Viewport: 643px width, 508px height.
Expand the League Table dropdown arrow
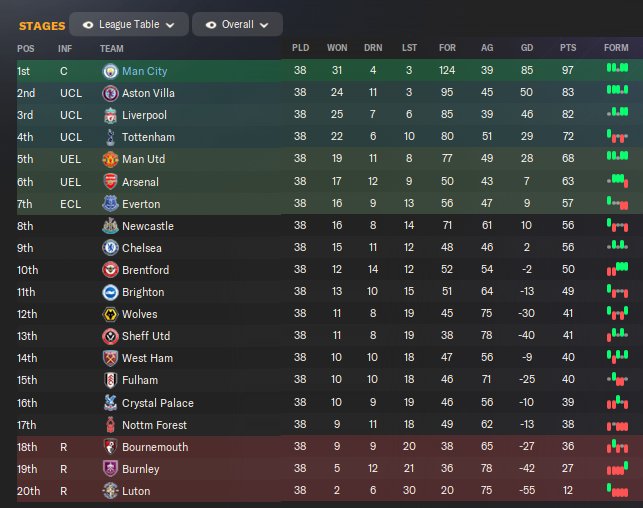pos(170,24)
